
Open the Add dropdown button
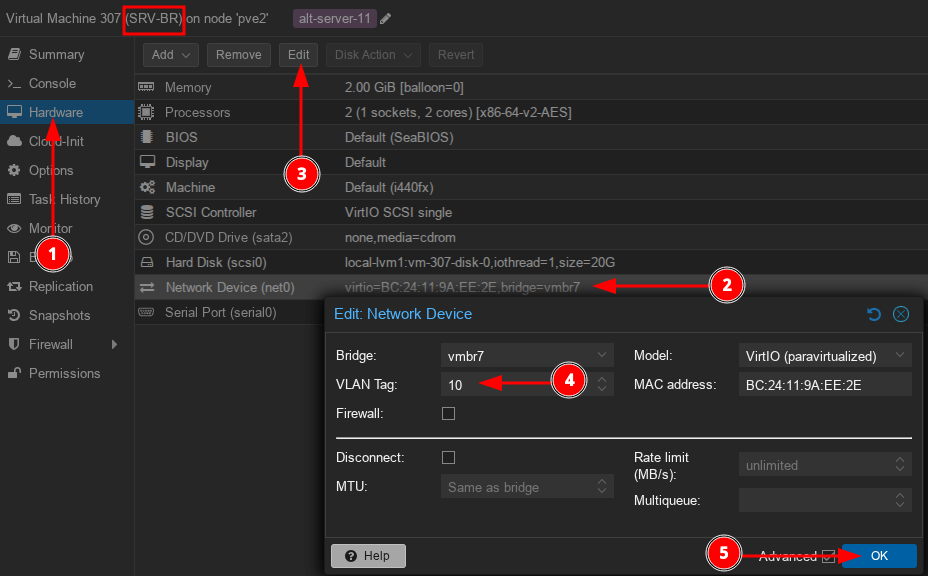171,55
